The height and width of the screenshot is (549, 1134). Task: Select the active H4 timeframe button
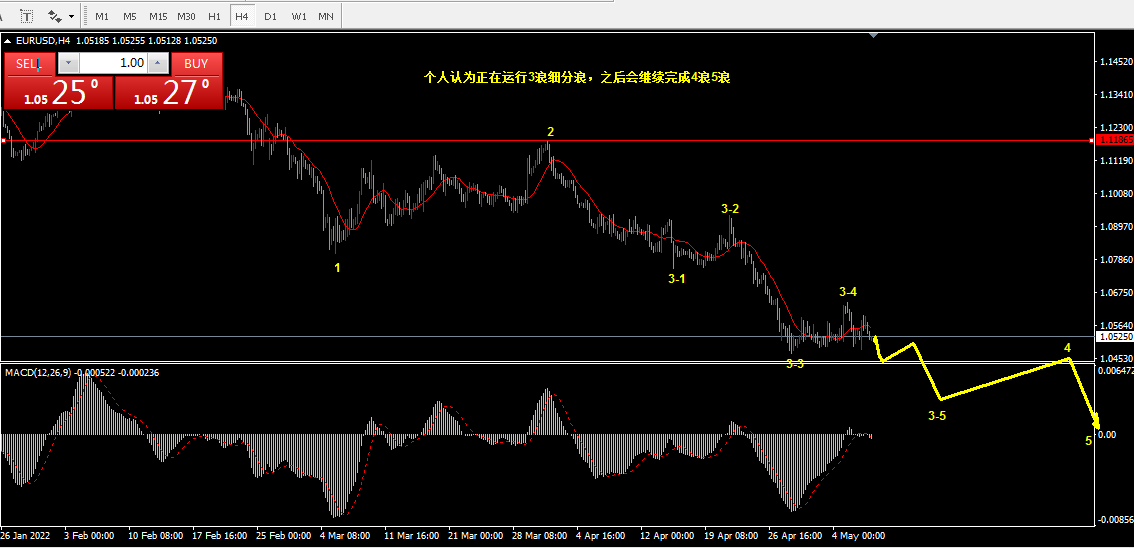pos(242,15)
